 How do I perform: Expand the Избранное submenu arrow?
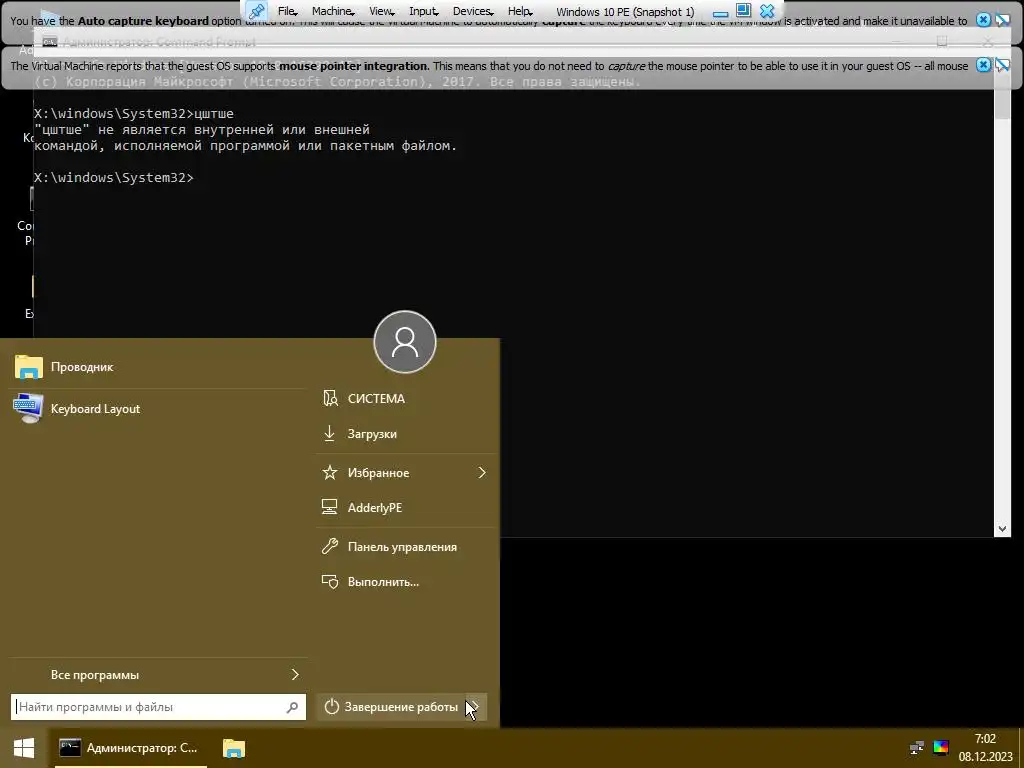[x=482, y=473]
